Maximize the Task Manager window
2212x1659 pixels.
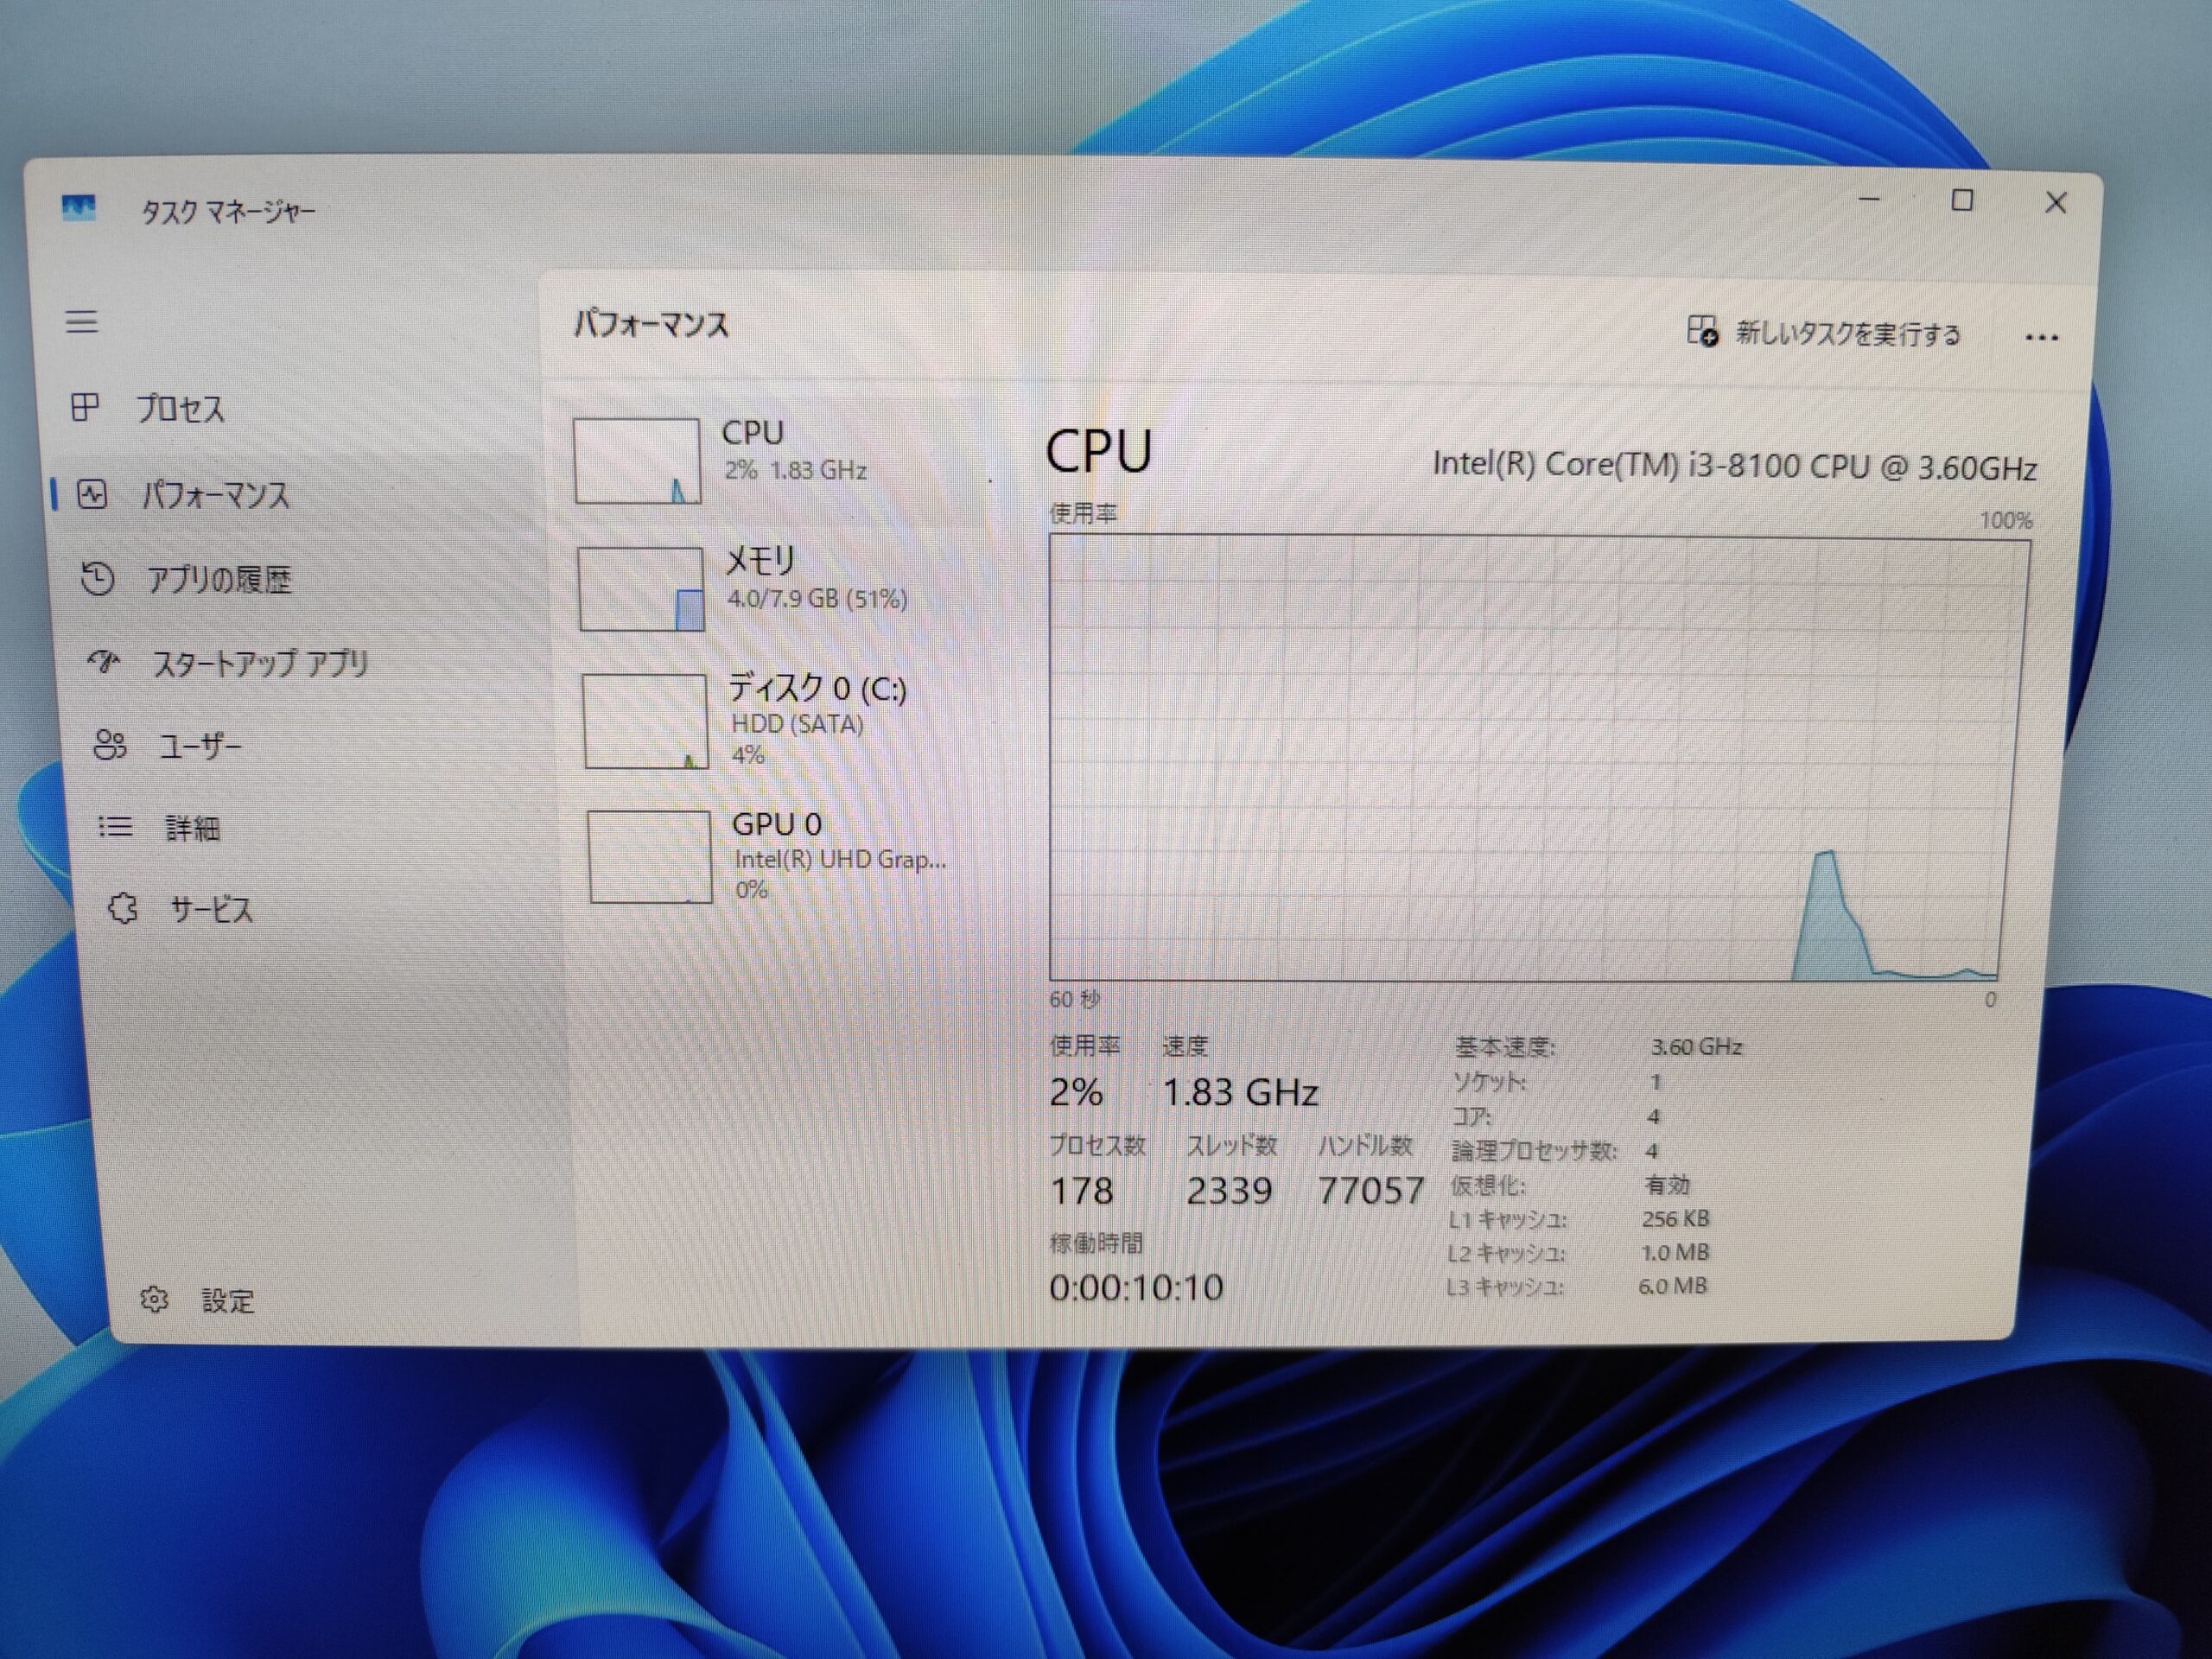[x=1962, y=201]
